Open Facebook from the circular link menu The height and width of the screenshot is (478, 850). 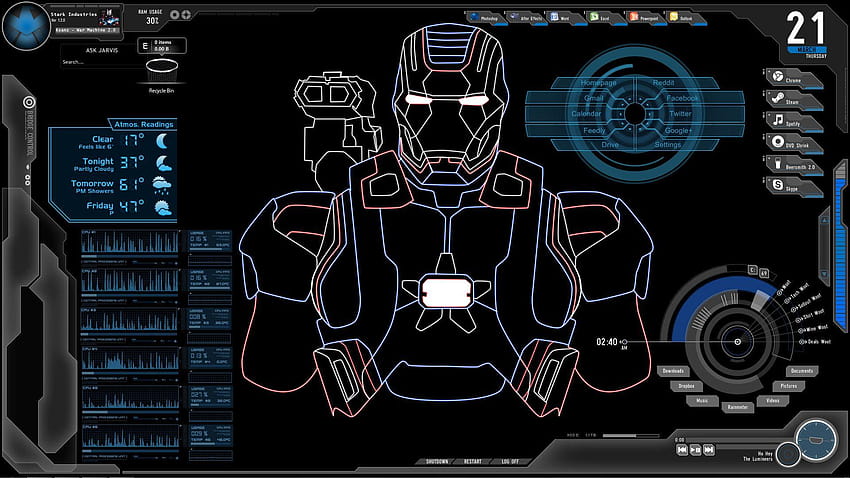[682, 98]
